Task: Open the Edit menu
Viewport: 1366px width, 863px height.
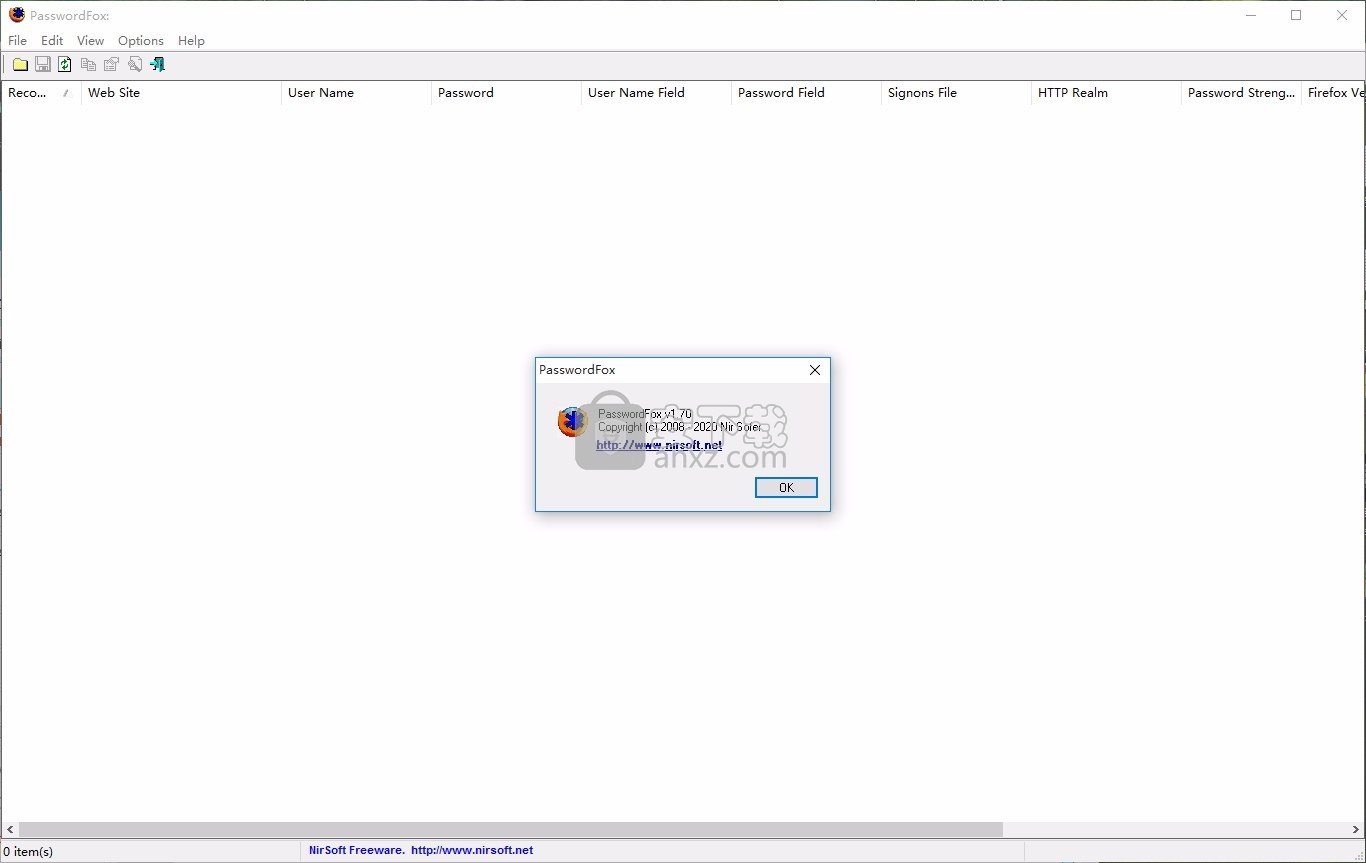Action: point(52,41)
